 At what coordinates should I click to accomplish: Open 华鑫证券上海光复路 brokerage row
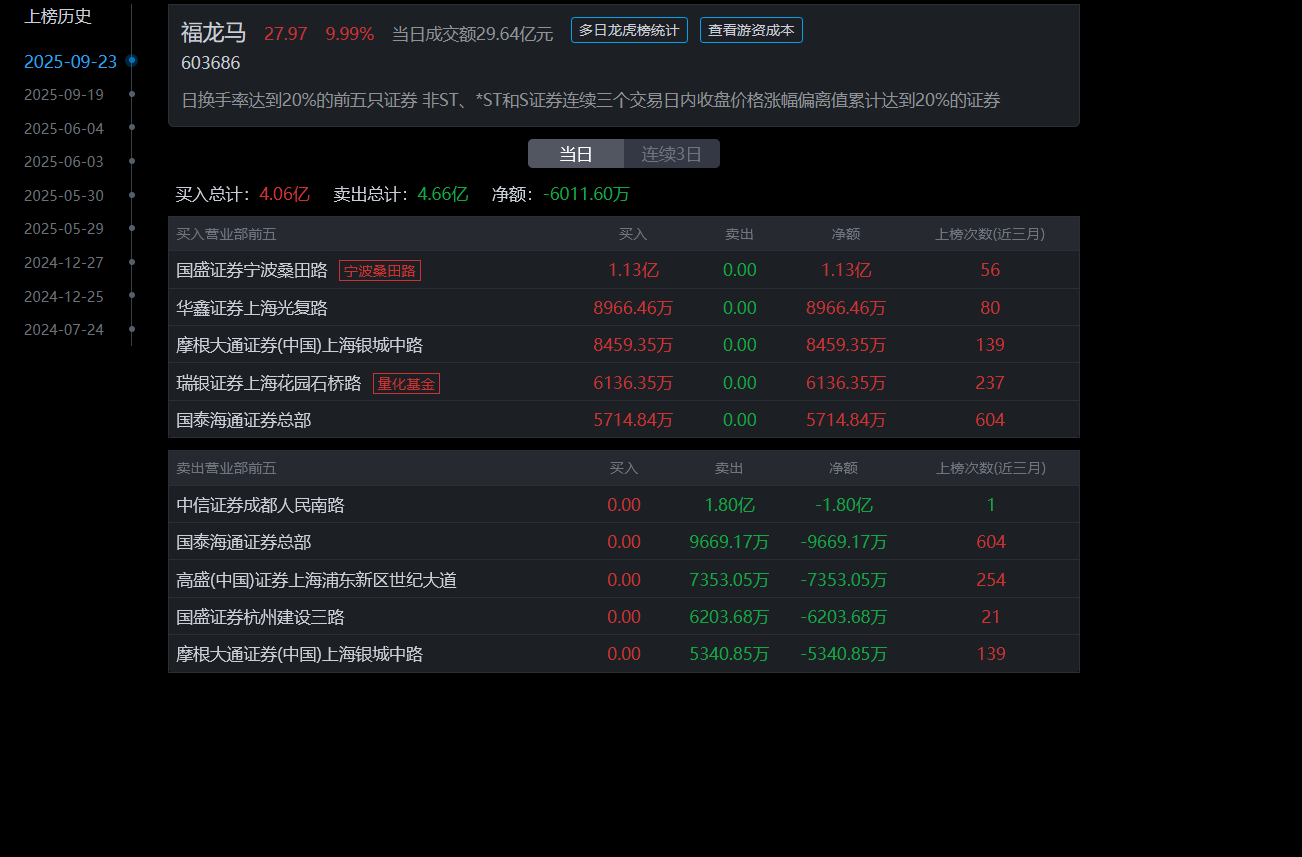[x=624, y=308]
